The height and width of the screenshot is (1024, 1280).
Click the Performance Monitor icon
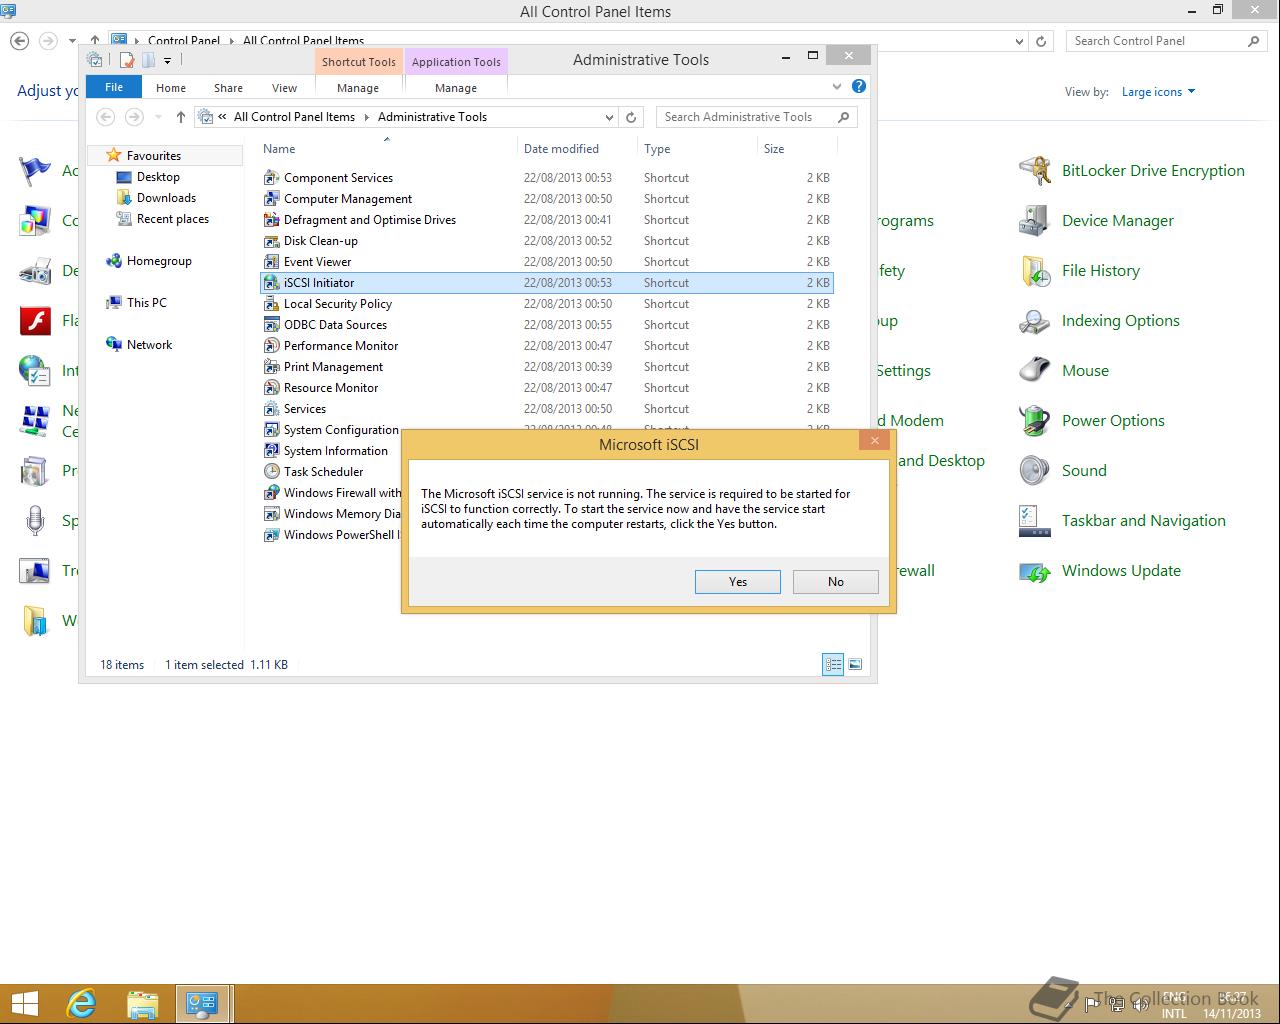271,345
